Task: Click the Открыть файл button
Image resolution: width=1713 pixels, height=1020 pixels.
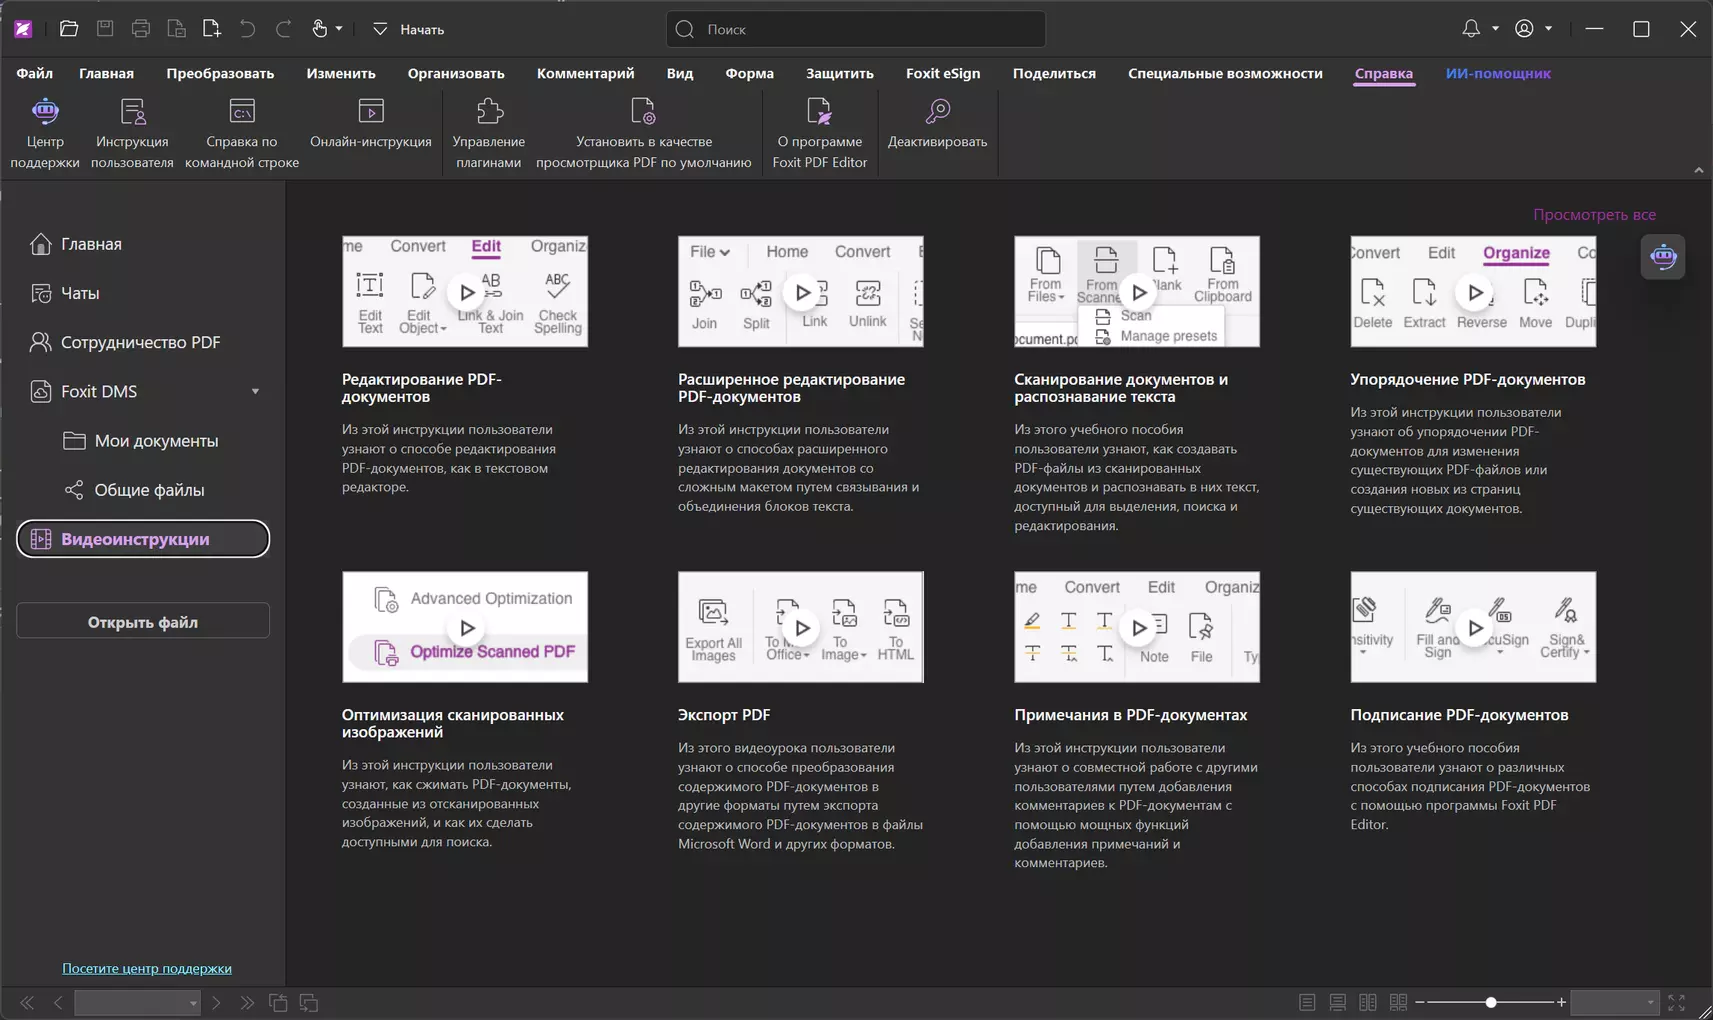Action: click(x=143, y=621)
